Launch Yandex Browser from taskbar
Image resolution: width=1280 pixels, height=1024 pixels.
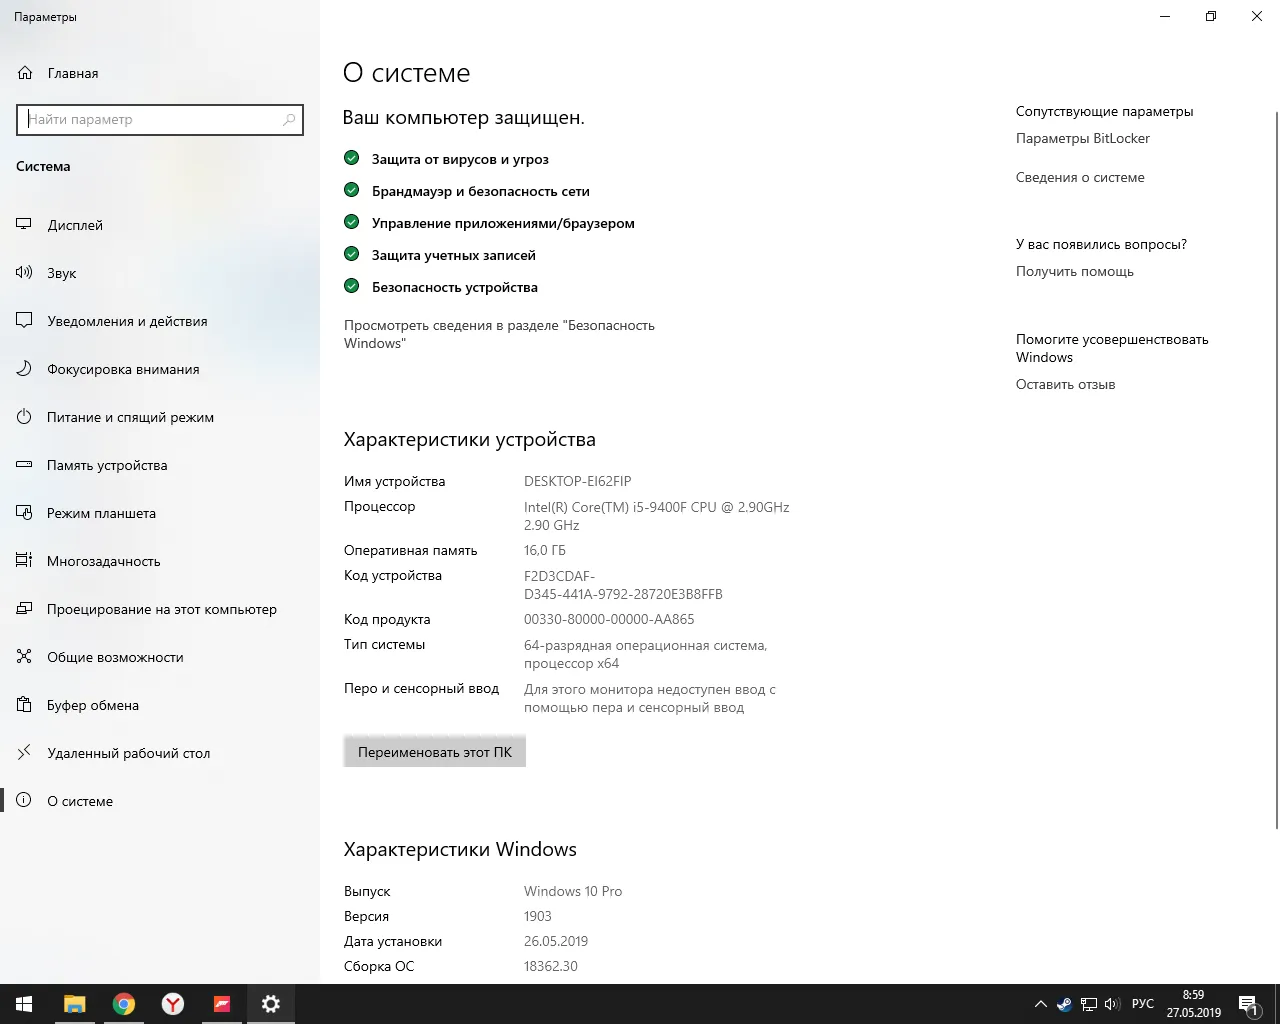pyautogui.click(x=172, y=1004)
